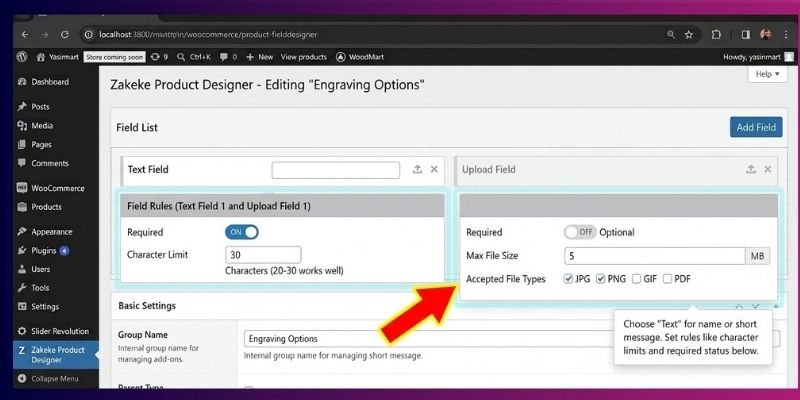Viewport: 800px width, 400px height.
Task: Visit the Yasinmart site from admin bar
Action: pos(58,57)
